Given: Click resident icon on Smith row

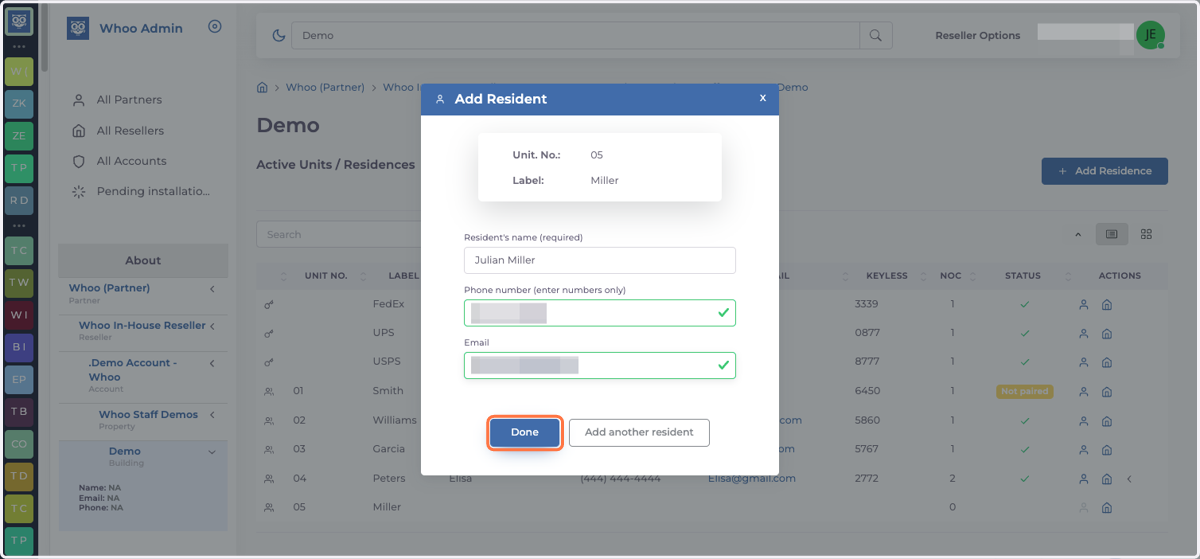Looking at the screenshot, I should (1083, 392).
